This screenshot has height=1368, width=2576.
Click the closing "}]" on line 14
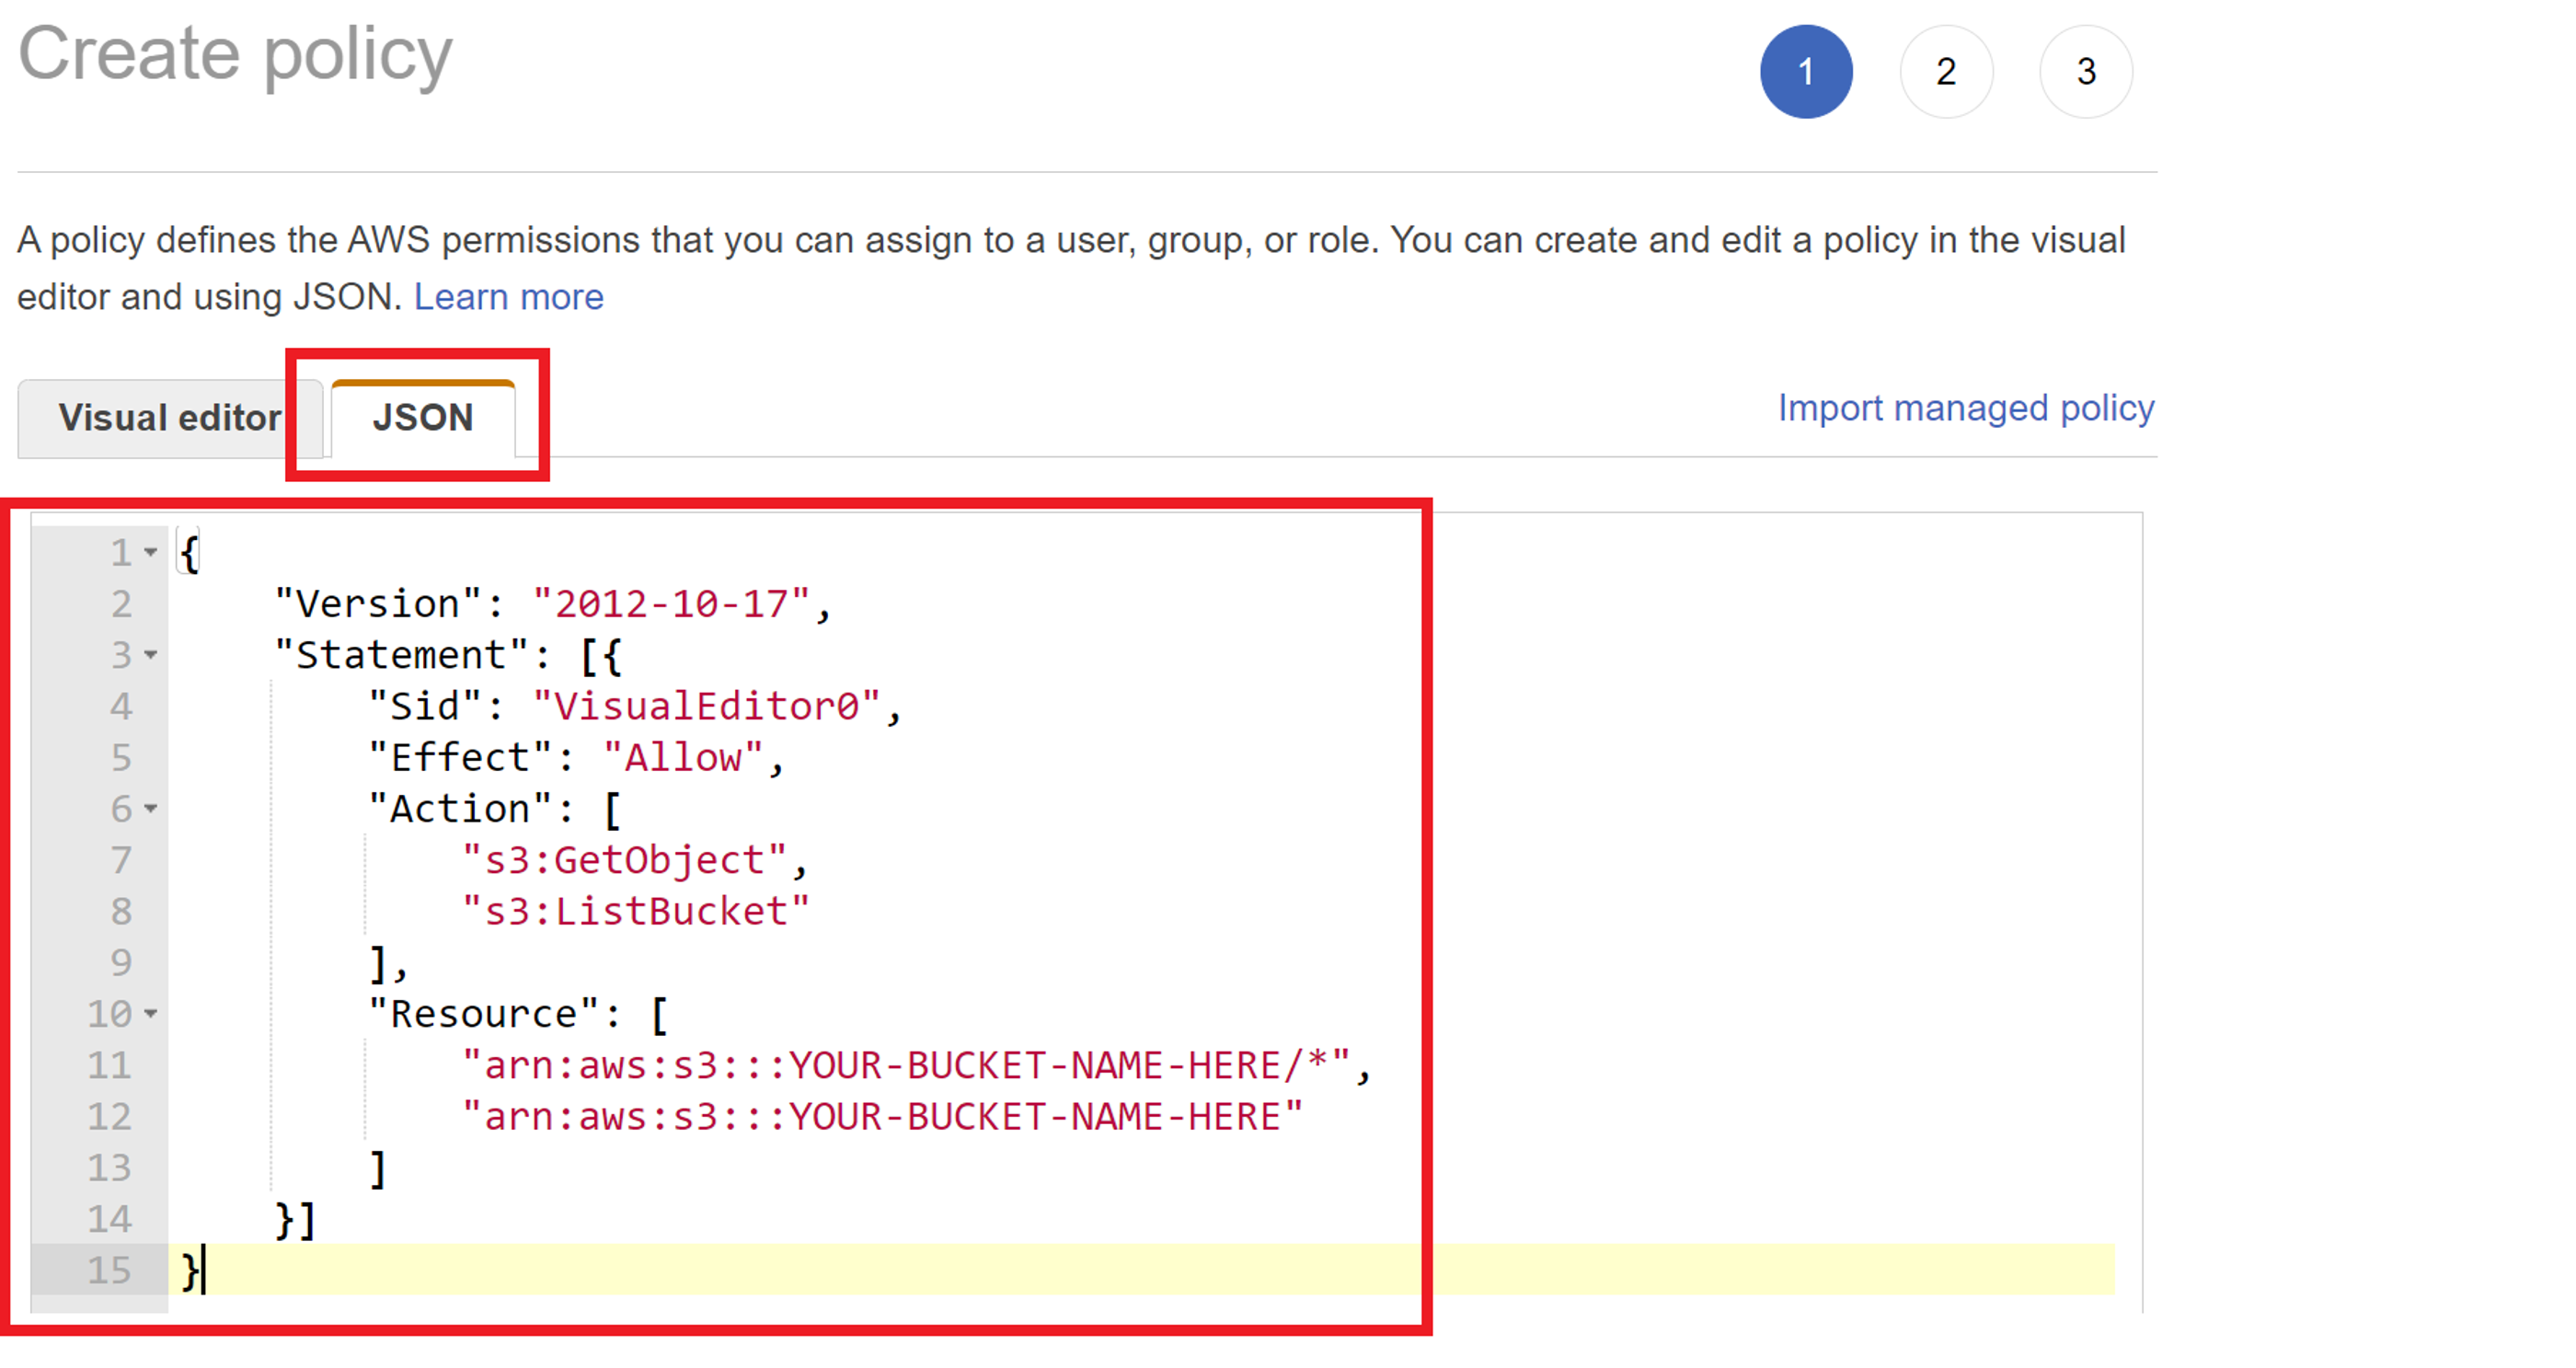click(296, 1220)
